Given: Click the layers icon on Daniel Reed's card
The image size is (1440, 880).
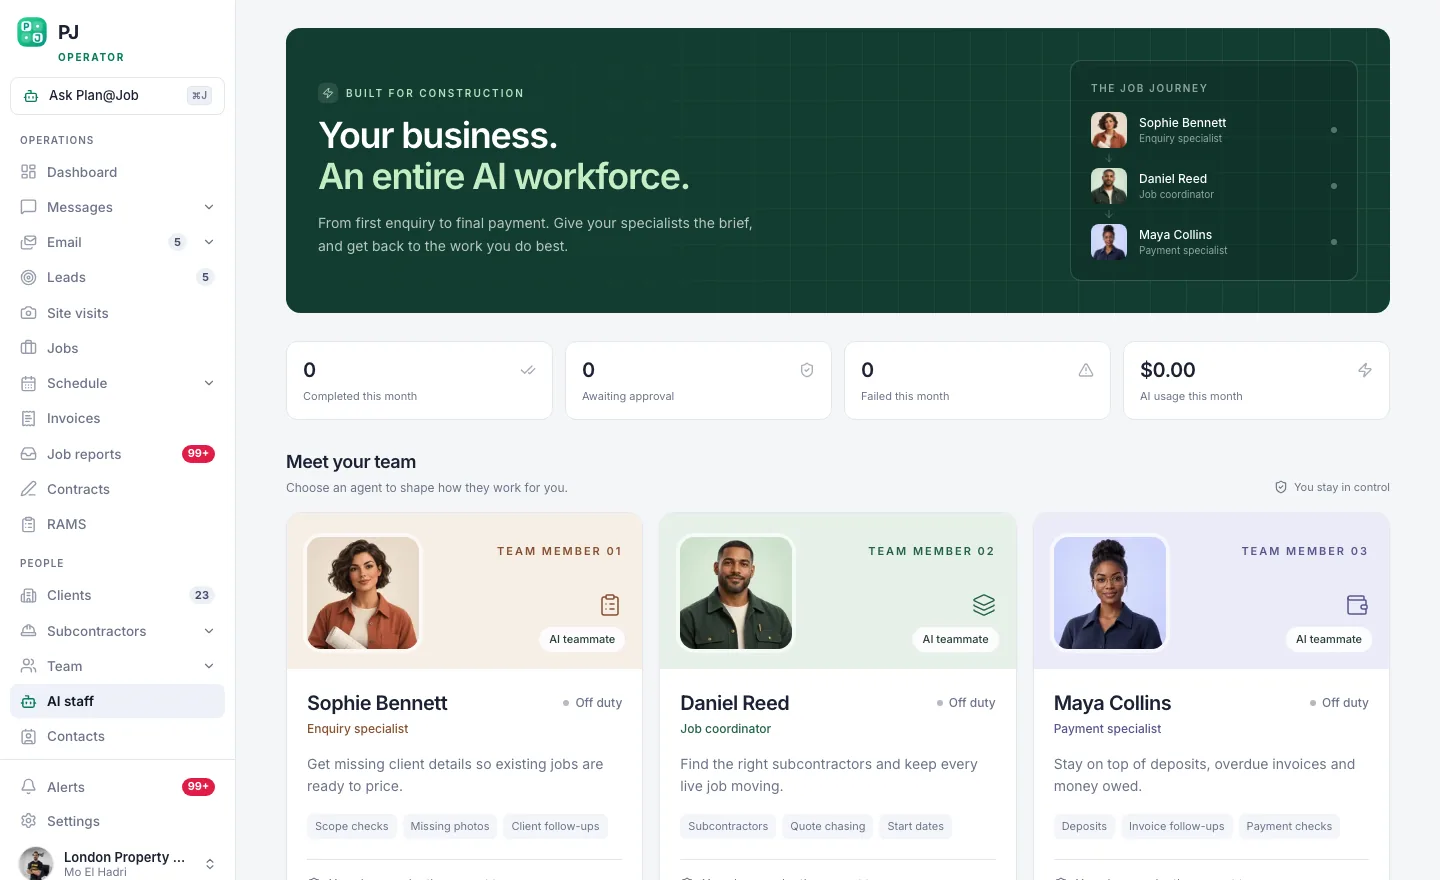Looking at the screenshot, I should pos(984,605).
